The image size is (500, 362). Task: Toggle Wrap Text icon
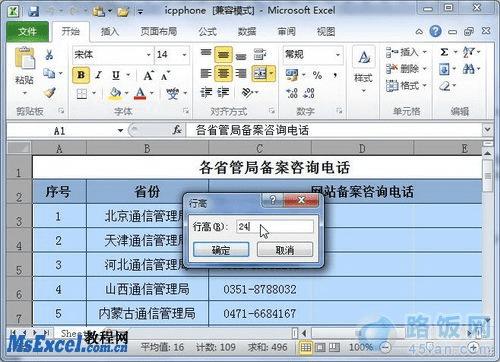(x=260, y=54)
